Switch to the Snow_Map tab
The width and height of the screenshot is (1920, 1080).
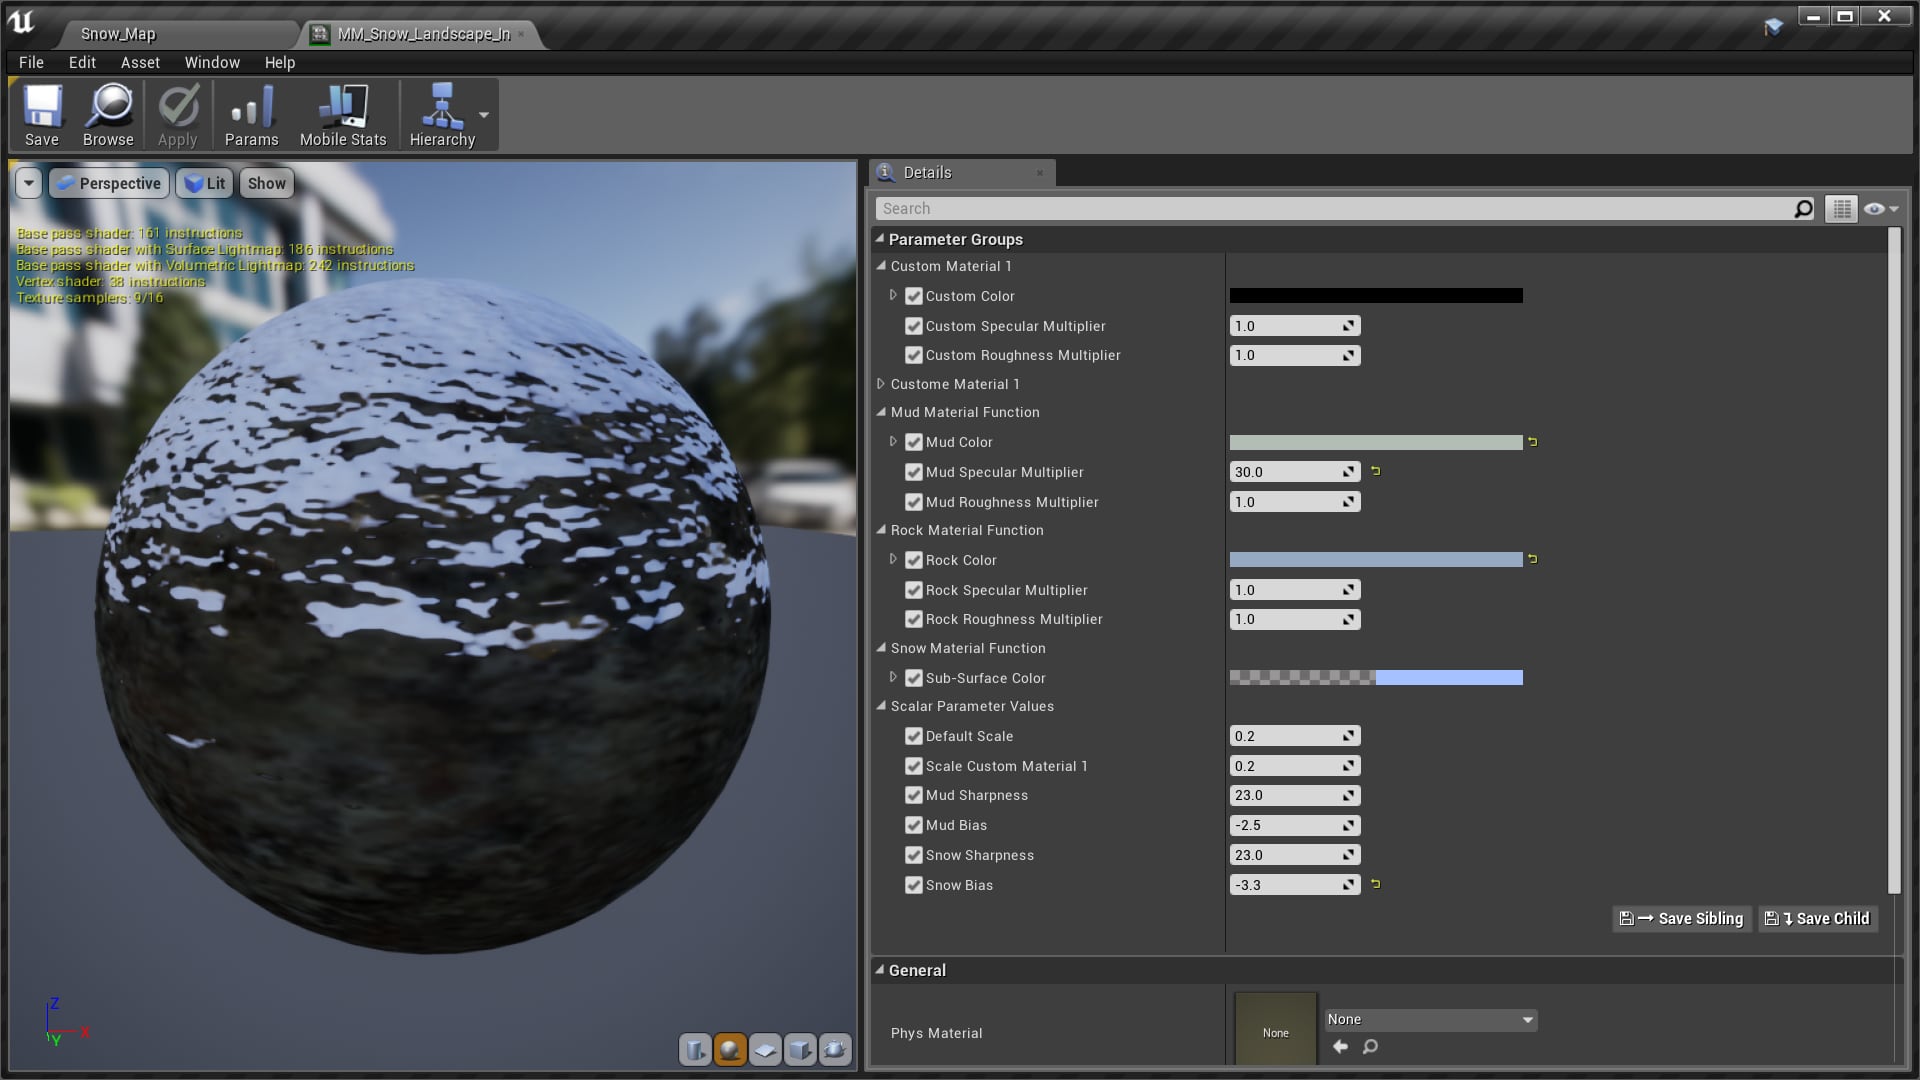pos(118,34)
